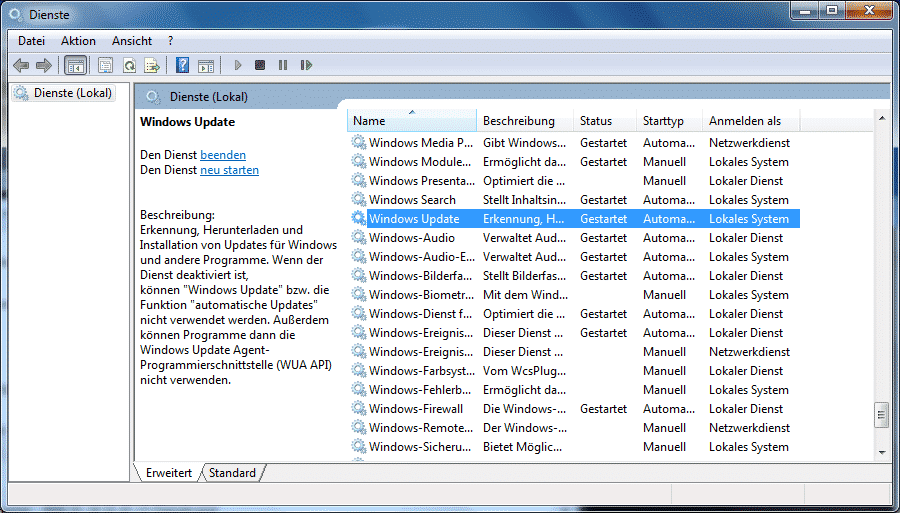Screen dimensions: 900x513
Task: Open the Datei menu
Action: click(x=32, y=41)
